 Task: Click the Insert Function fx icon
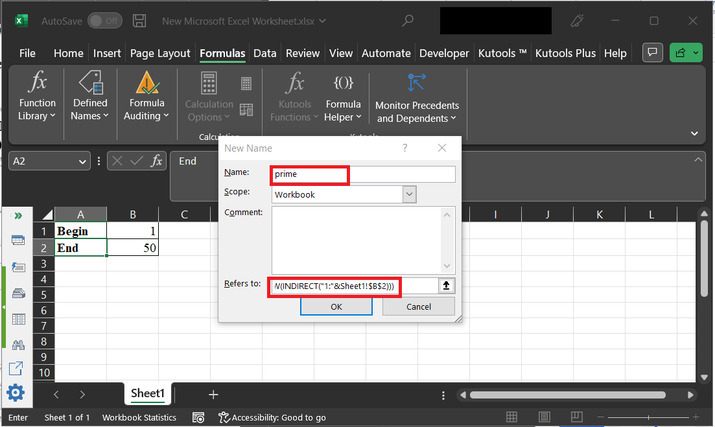tap(156, 161)
